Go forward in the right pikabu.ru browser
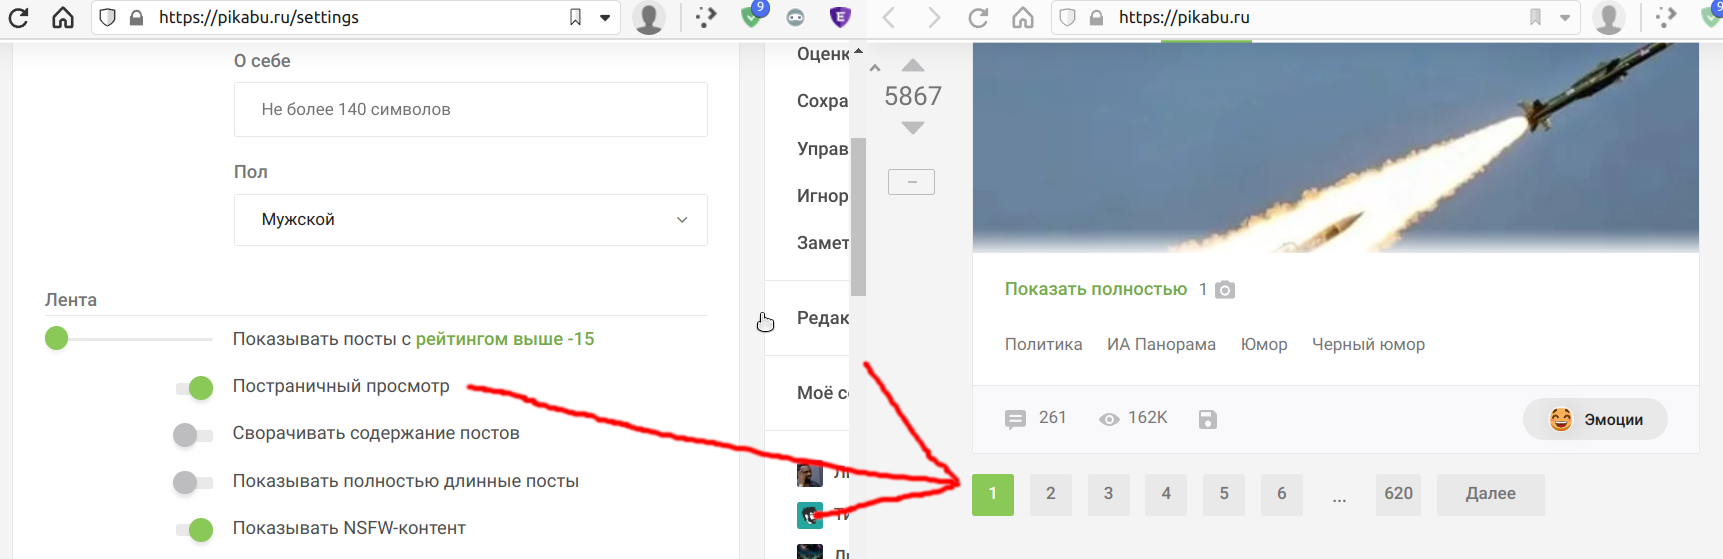 pyautogui.click(x=933, y=17)
